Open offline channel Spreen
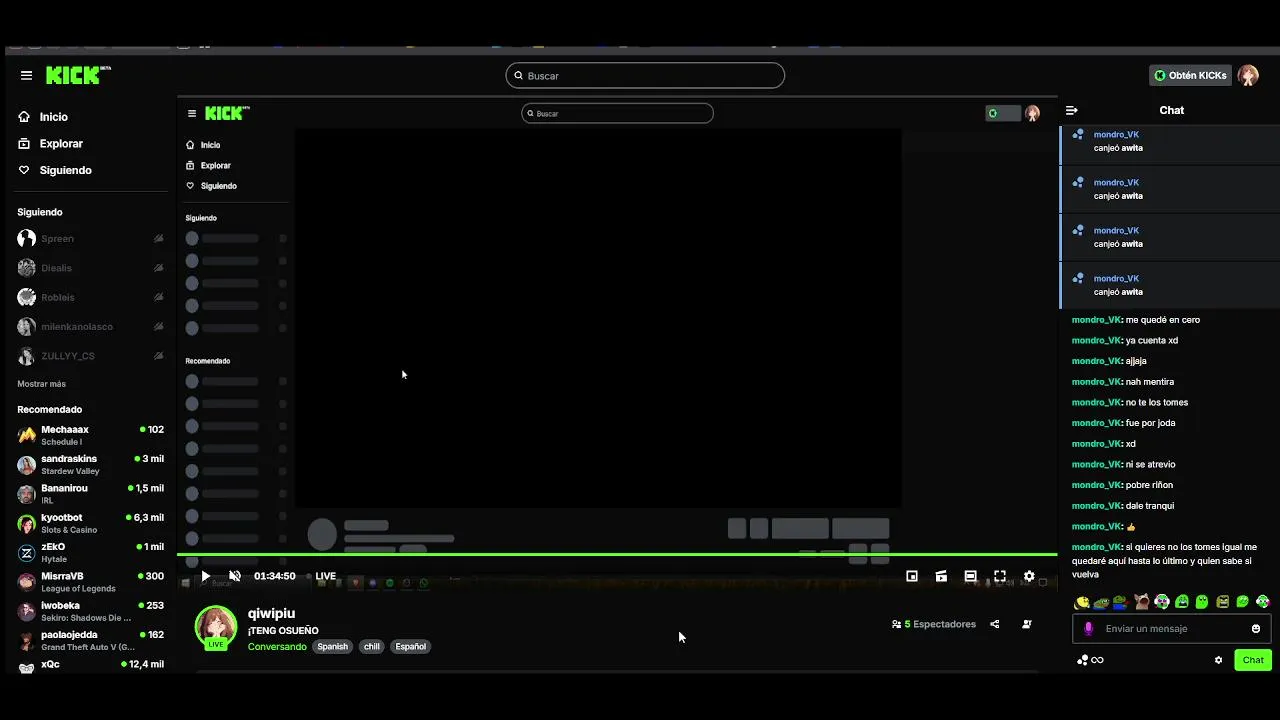1280x720 pixels. 90,239
